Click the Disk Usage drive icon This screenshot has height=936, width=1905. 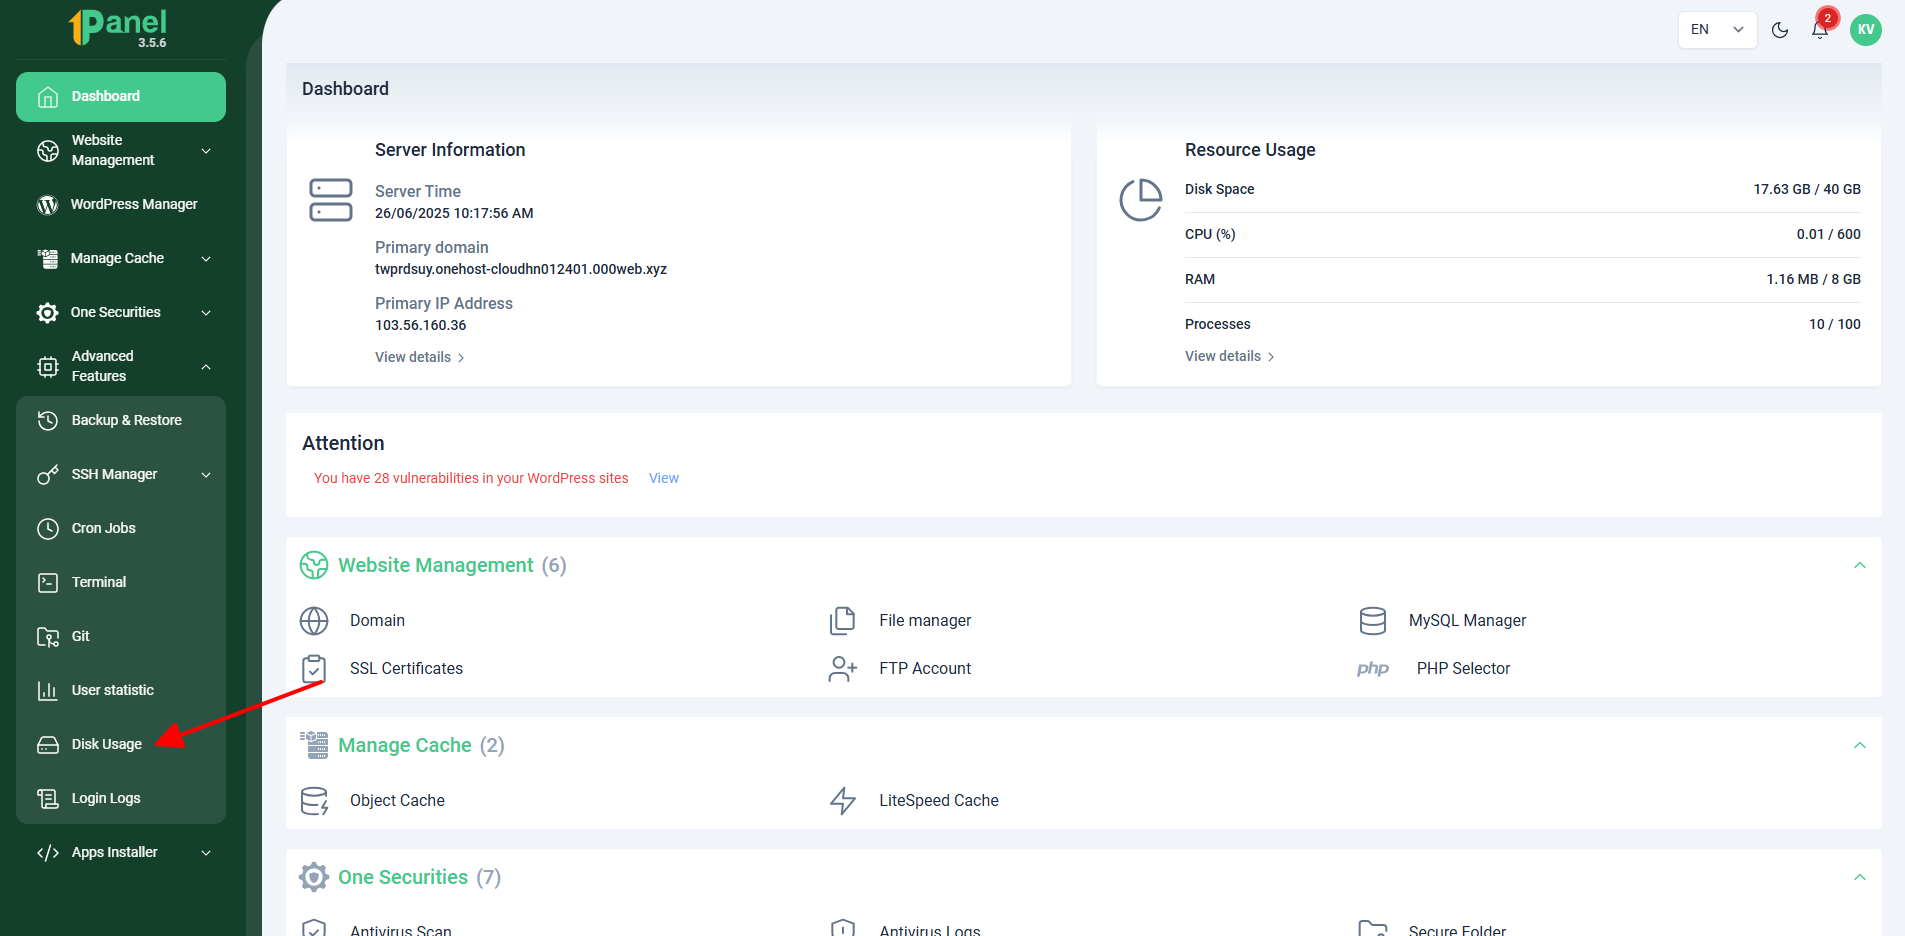[48, 745]
